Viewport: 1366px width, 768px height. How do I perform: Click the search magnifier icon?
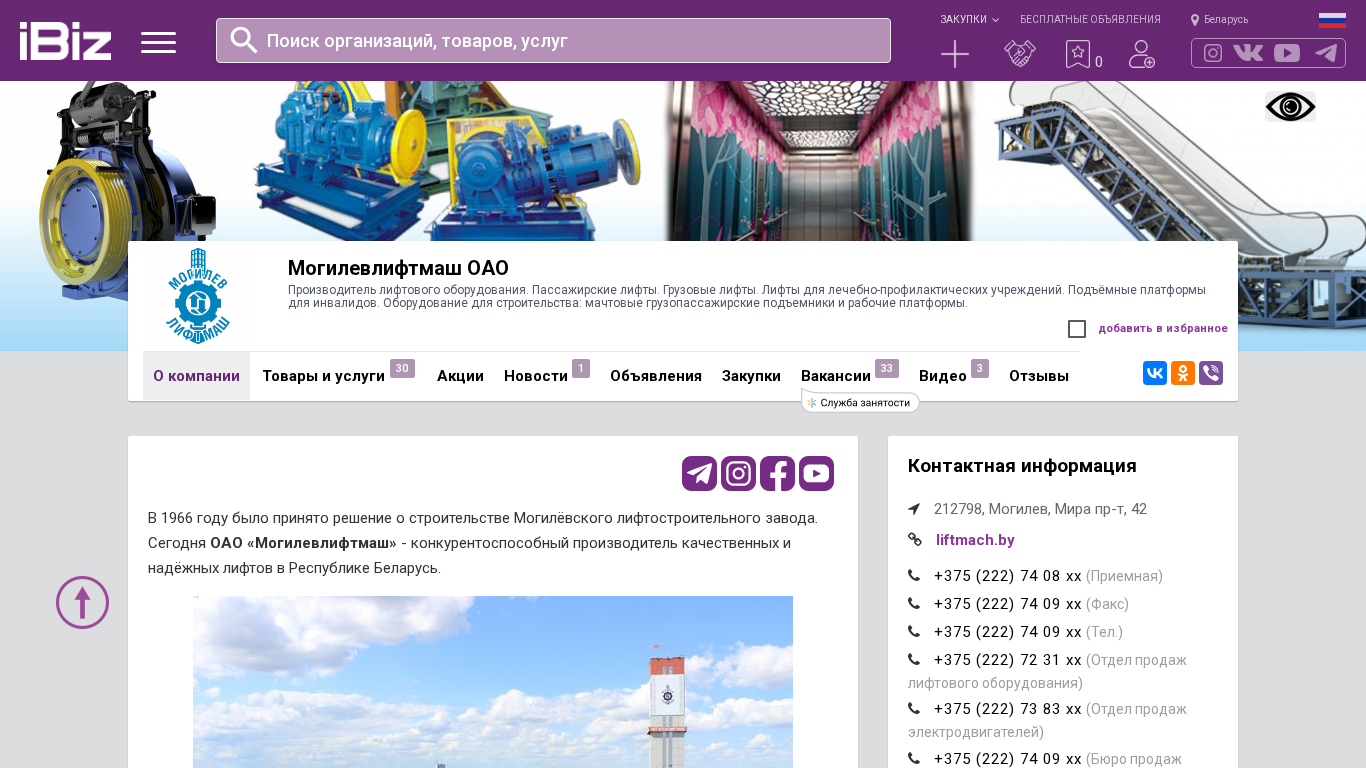point(244,40)
